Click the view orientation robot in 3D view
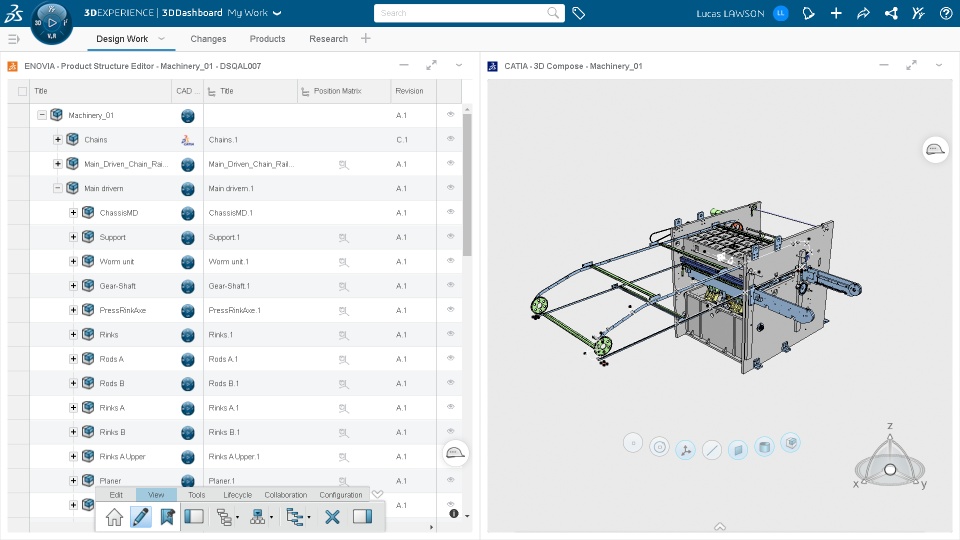The image size is (960, 540). point(890,456)
